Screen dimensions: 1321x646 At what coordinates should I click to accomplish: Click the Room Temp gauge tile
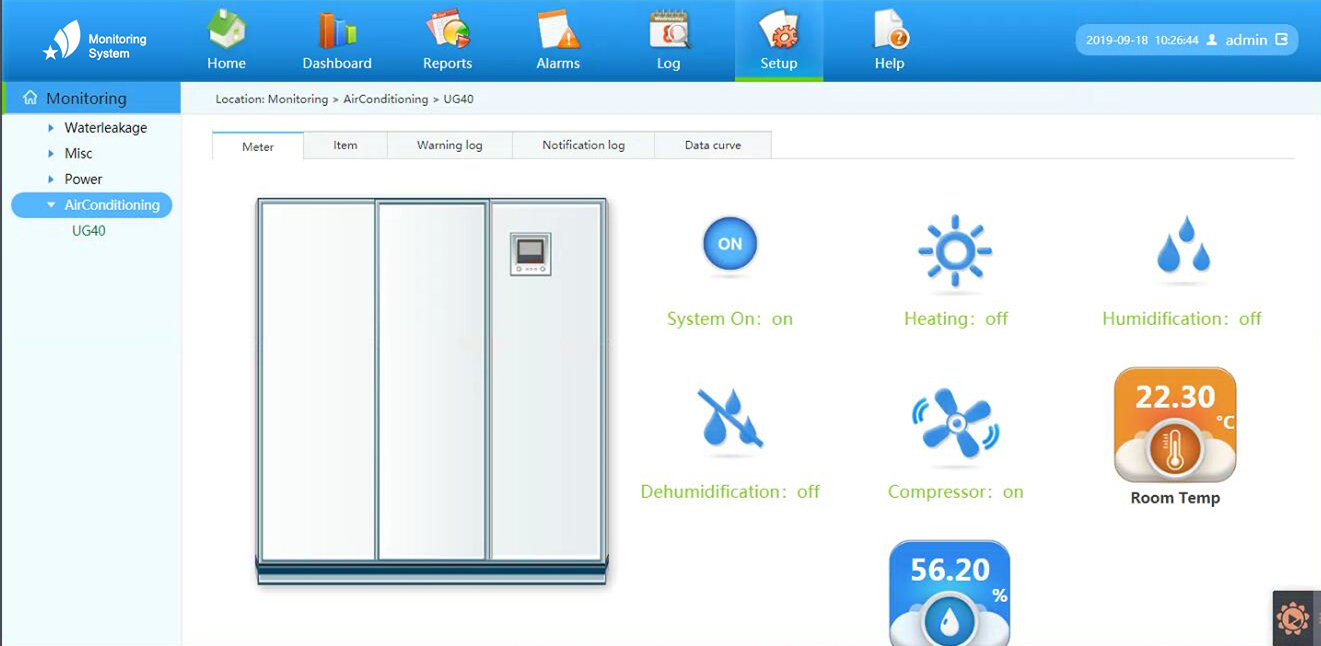[x=1175, y=426]
